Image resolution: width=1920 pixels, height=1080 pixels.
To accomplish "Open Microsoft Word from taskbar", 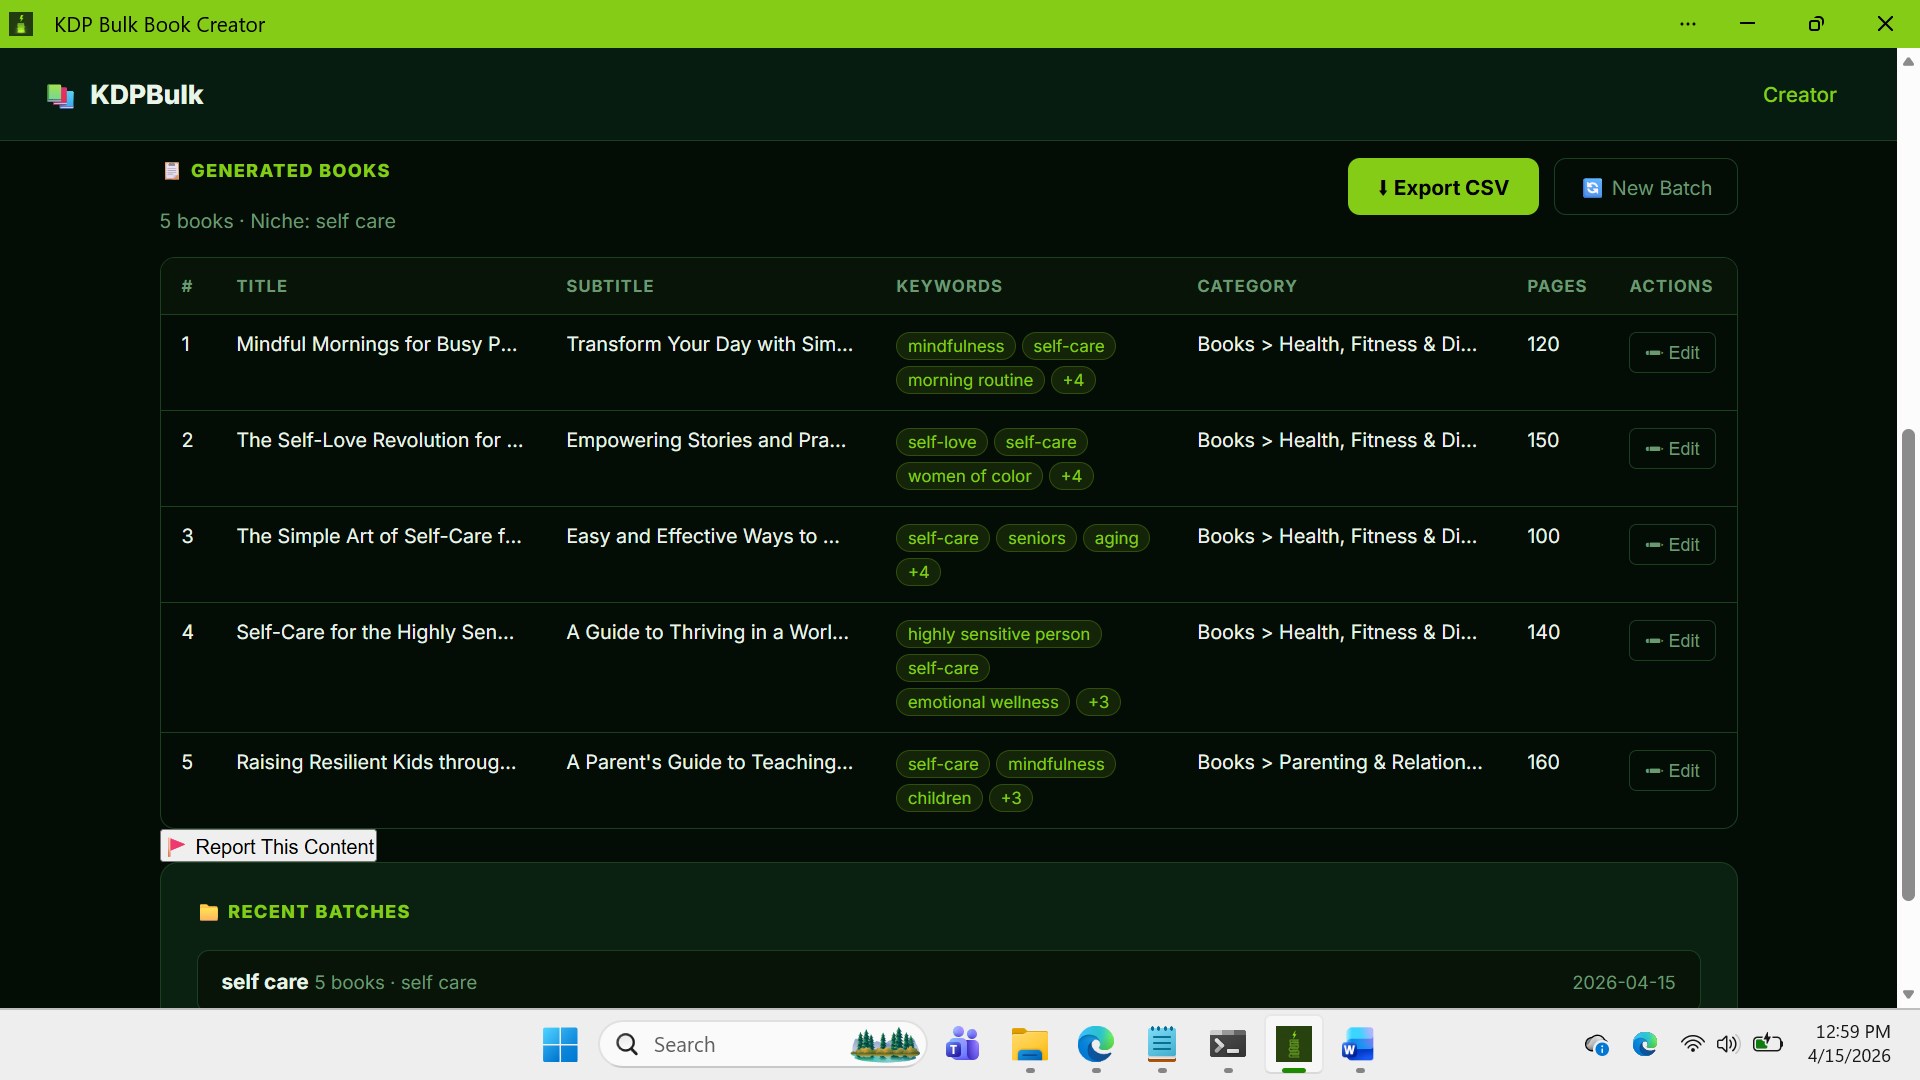I will tap(1358, 1045).
